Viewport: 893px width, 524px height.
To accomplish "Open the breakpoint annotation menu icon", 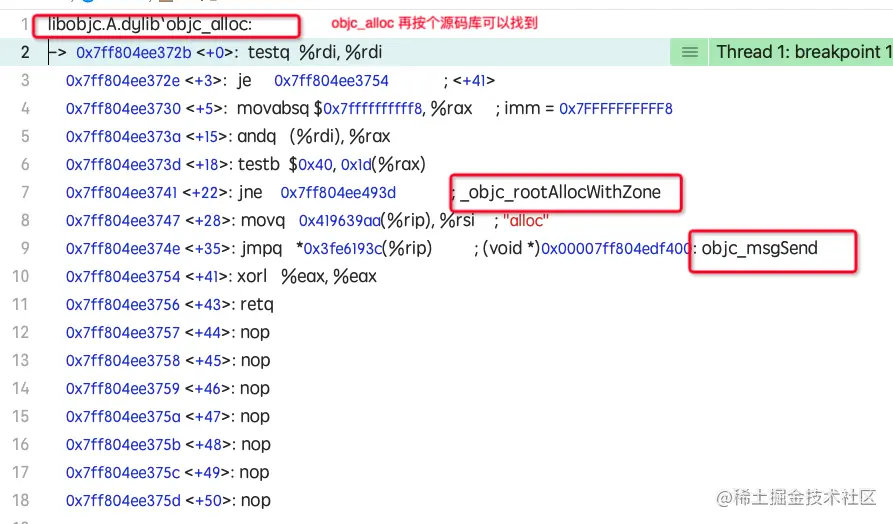I will pos(690,52).
